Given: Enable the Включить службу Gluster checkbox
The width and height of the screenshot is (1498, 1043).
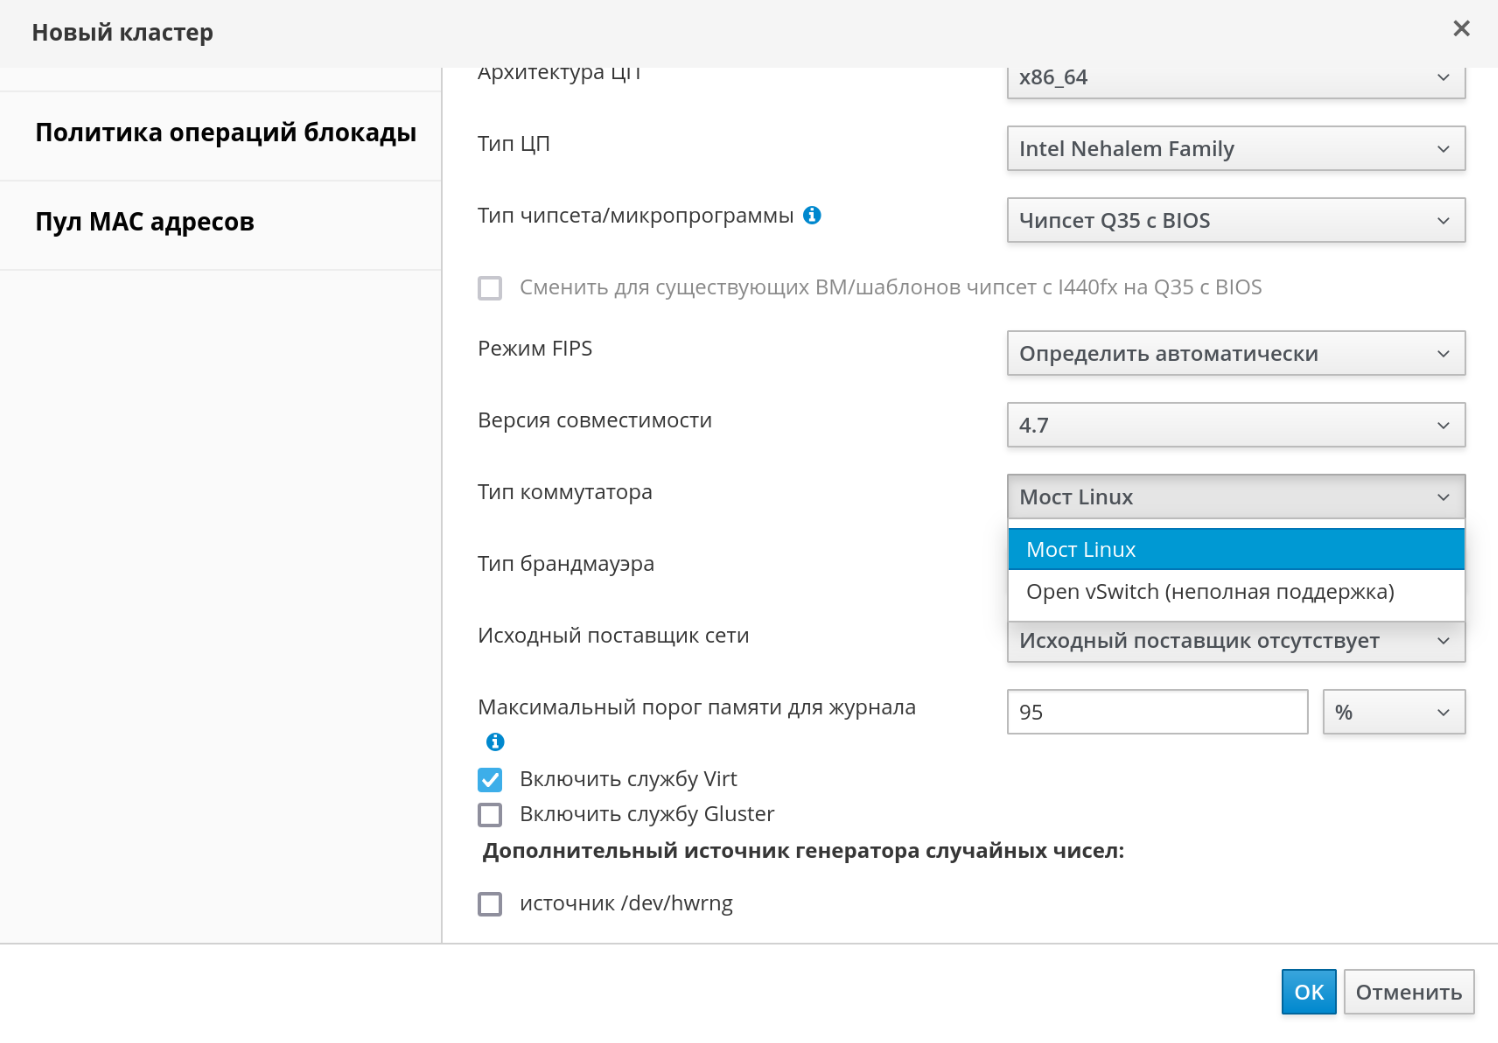Looking at the screenshot, I should [x=490, y=815].
